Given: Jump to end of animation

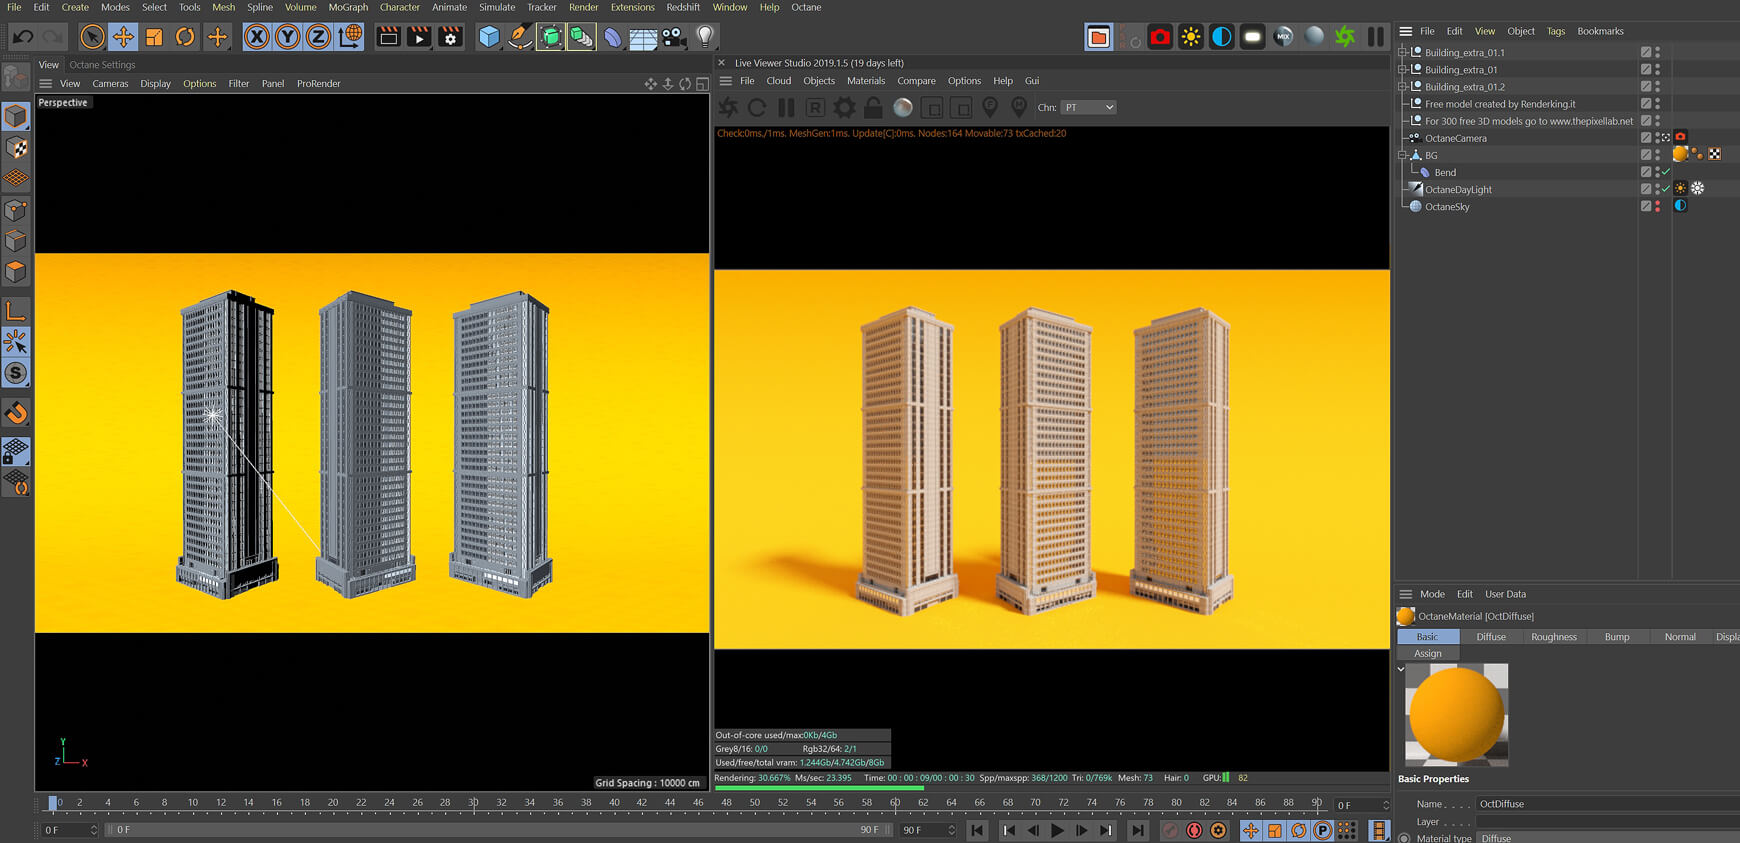Looking at the screenshot, I should (1137, 830).
